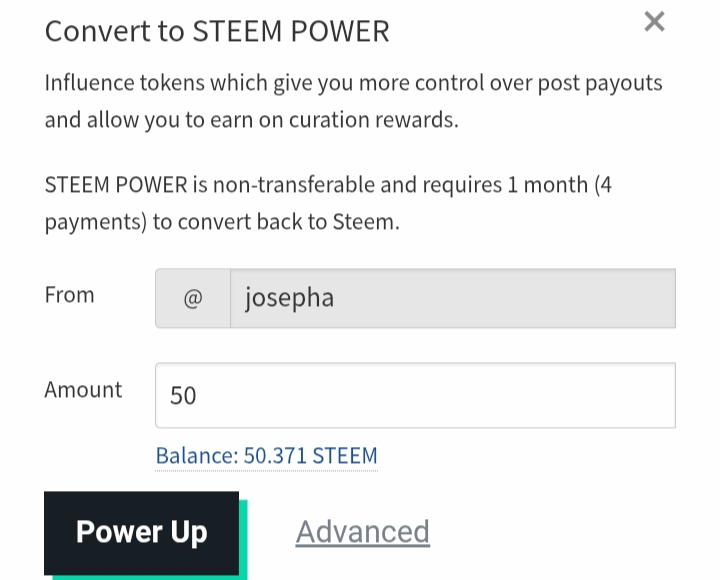Viewport: 720px width, 580px height.
Task: Click the Amount field label
Action: [83, 390]
